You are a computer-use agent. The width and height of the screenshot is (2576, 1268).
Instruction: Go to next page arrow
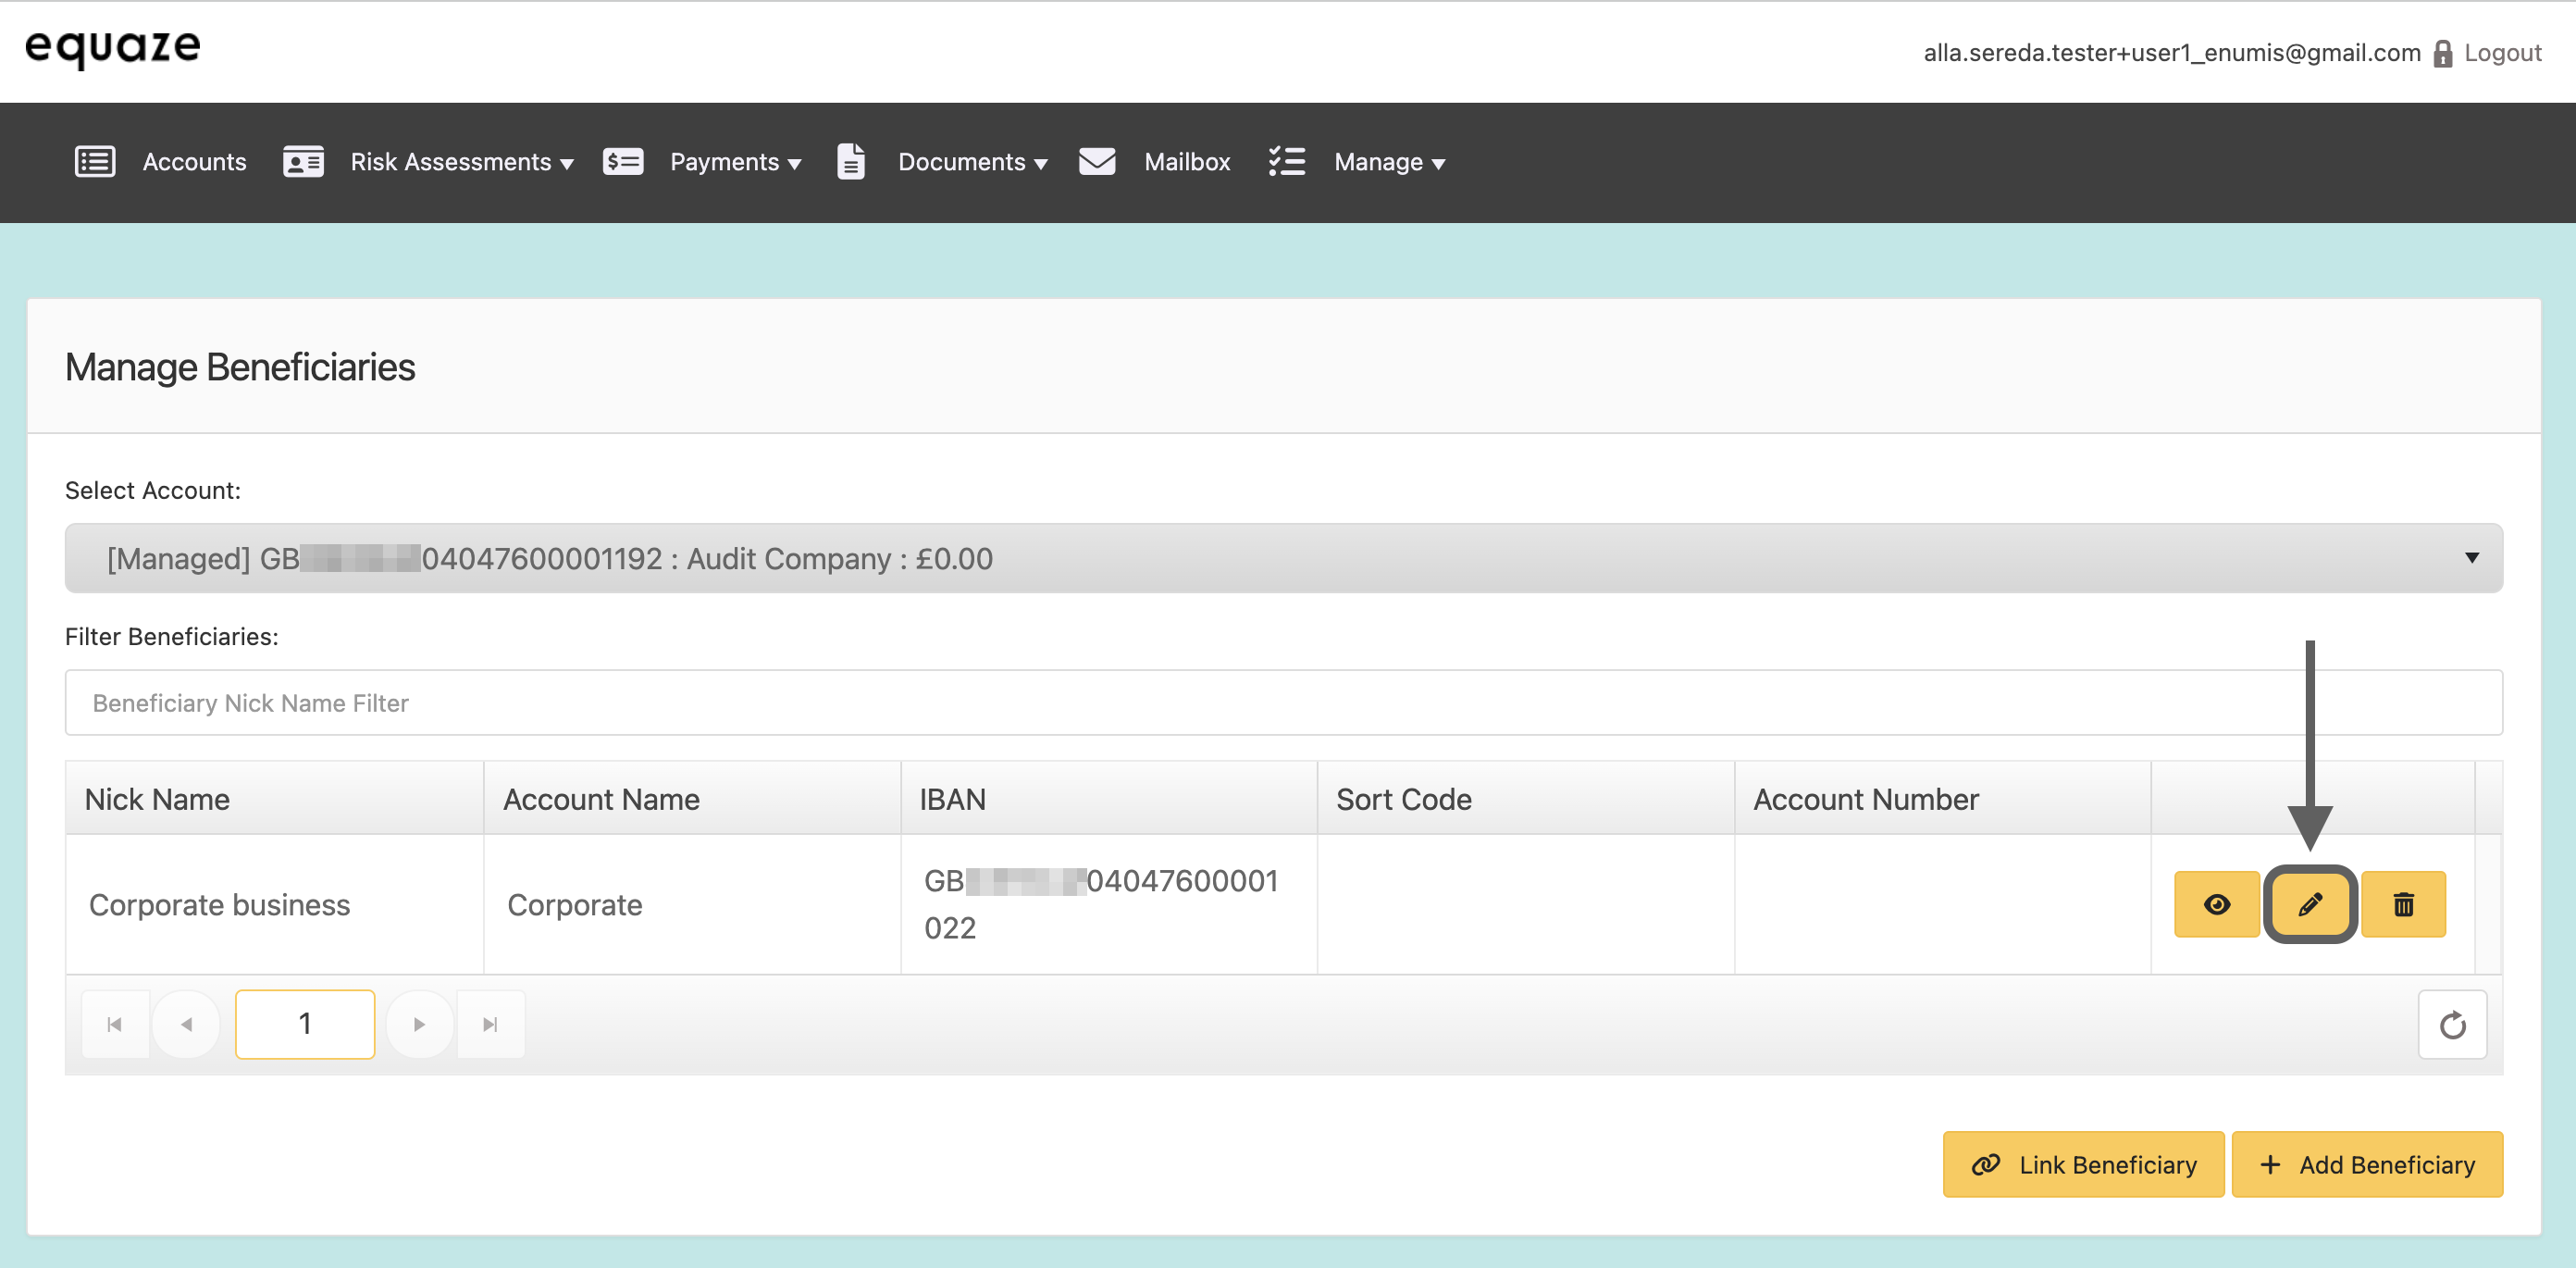tap(419, 1024)
